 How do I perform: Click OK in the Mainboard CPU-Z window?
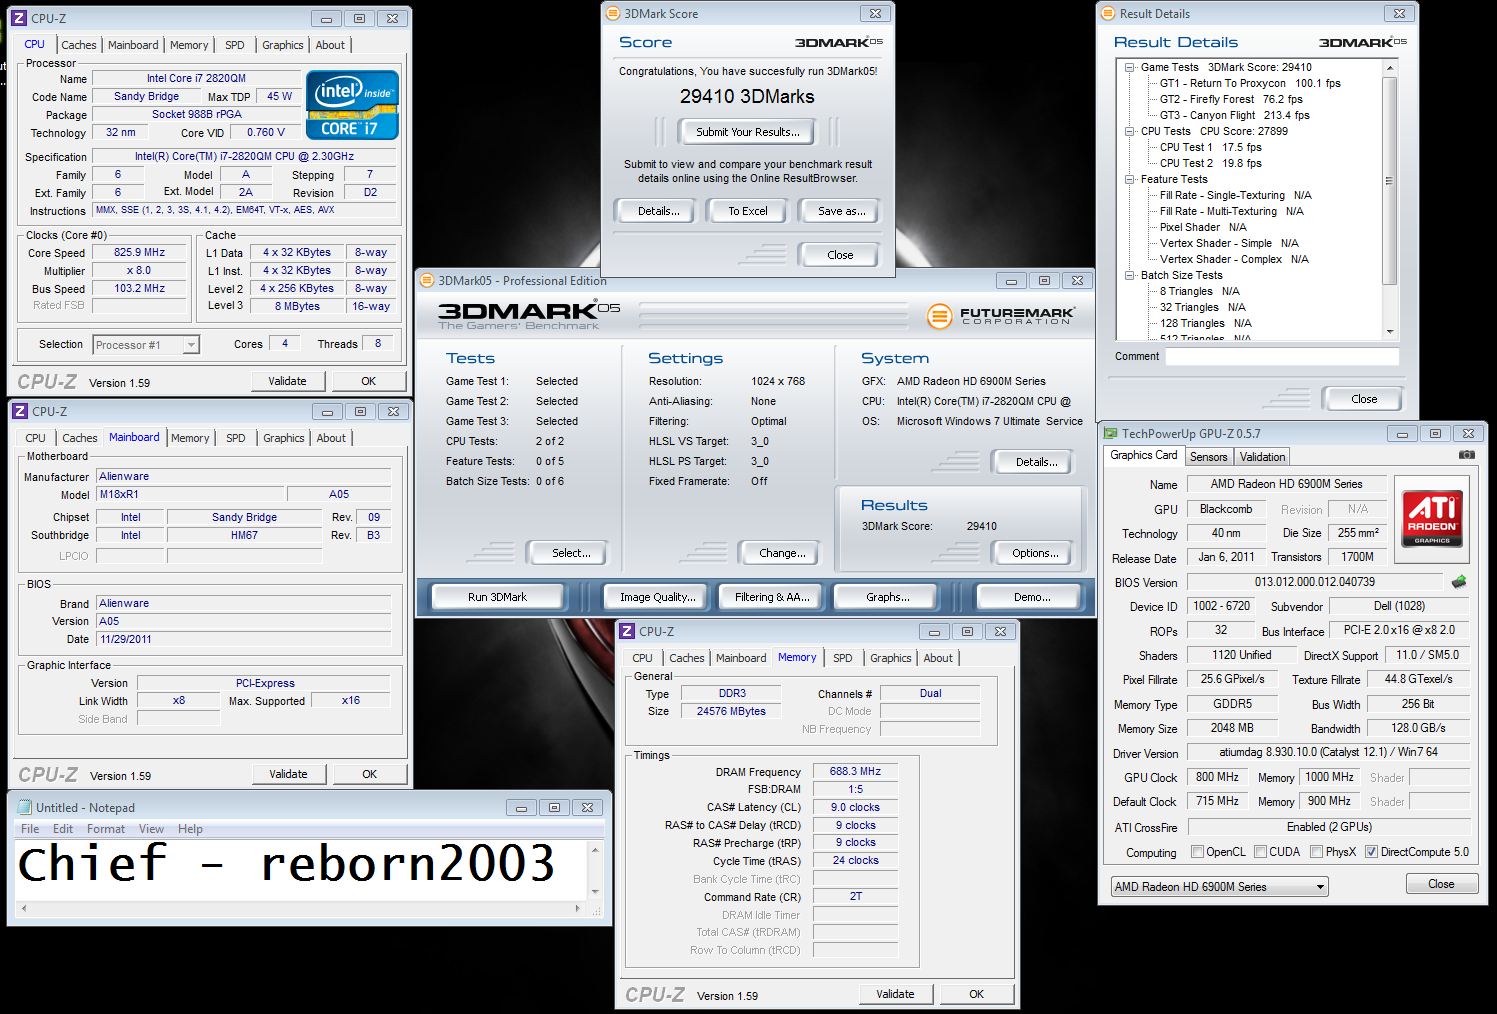pos(369,774)
